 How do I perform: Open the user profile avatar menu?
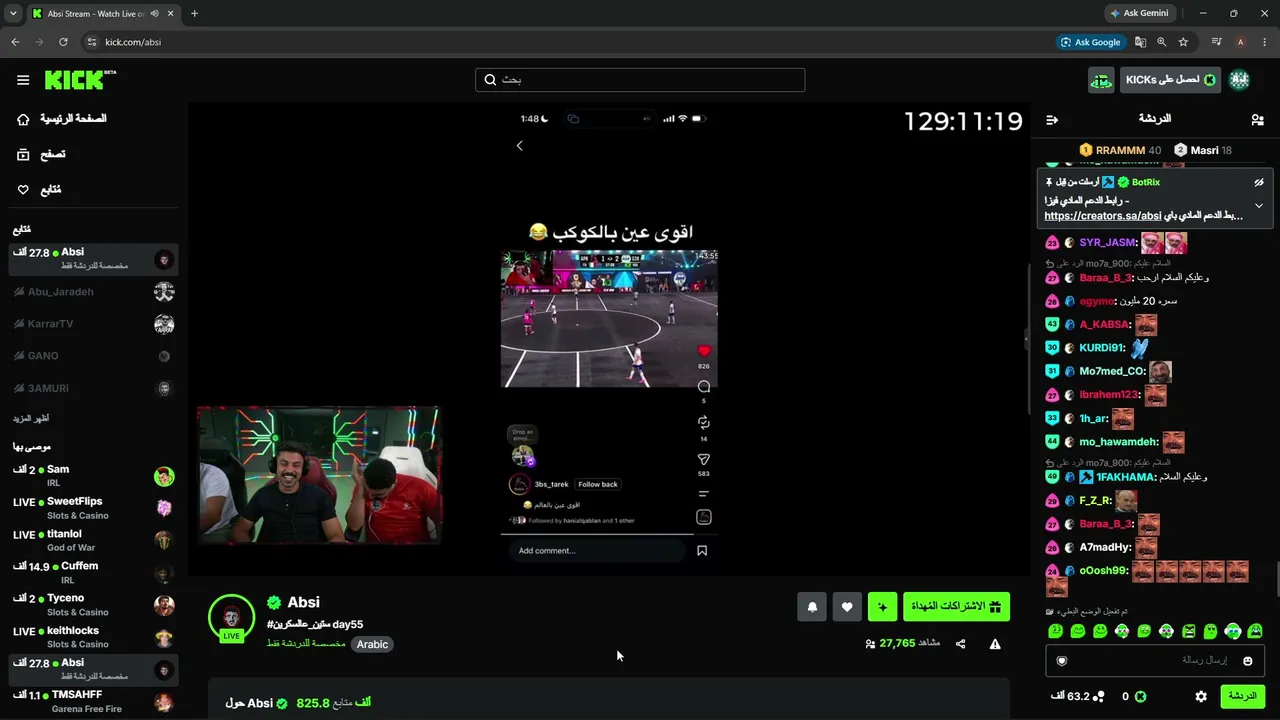click(1239, 80)
